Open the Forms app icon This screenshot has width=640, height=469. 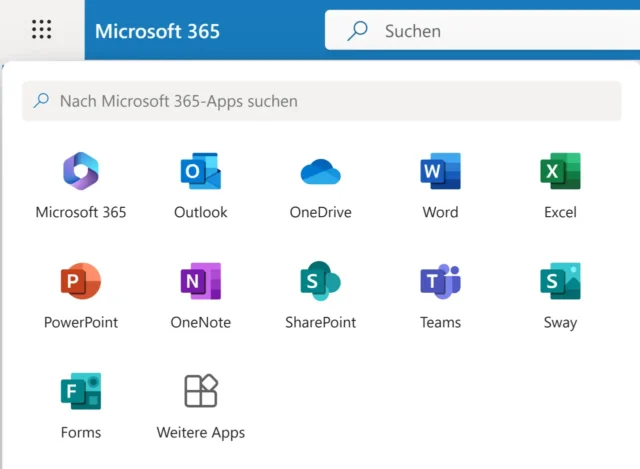click(81, 392)
